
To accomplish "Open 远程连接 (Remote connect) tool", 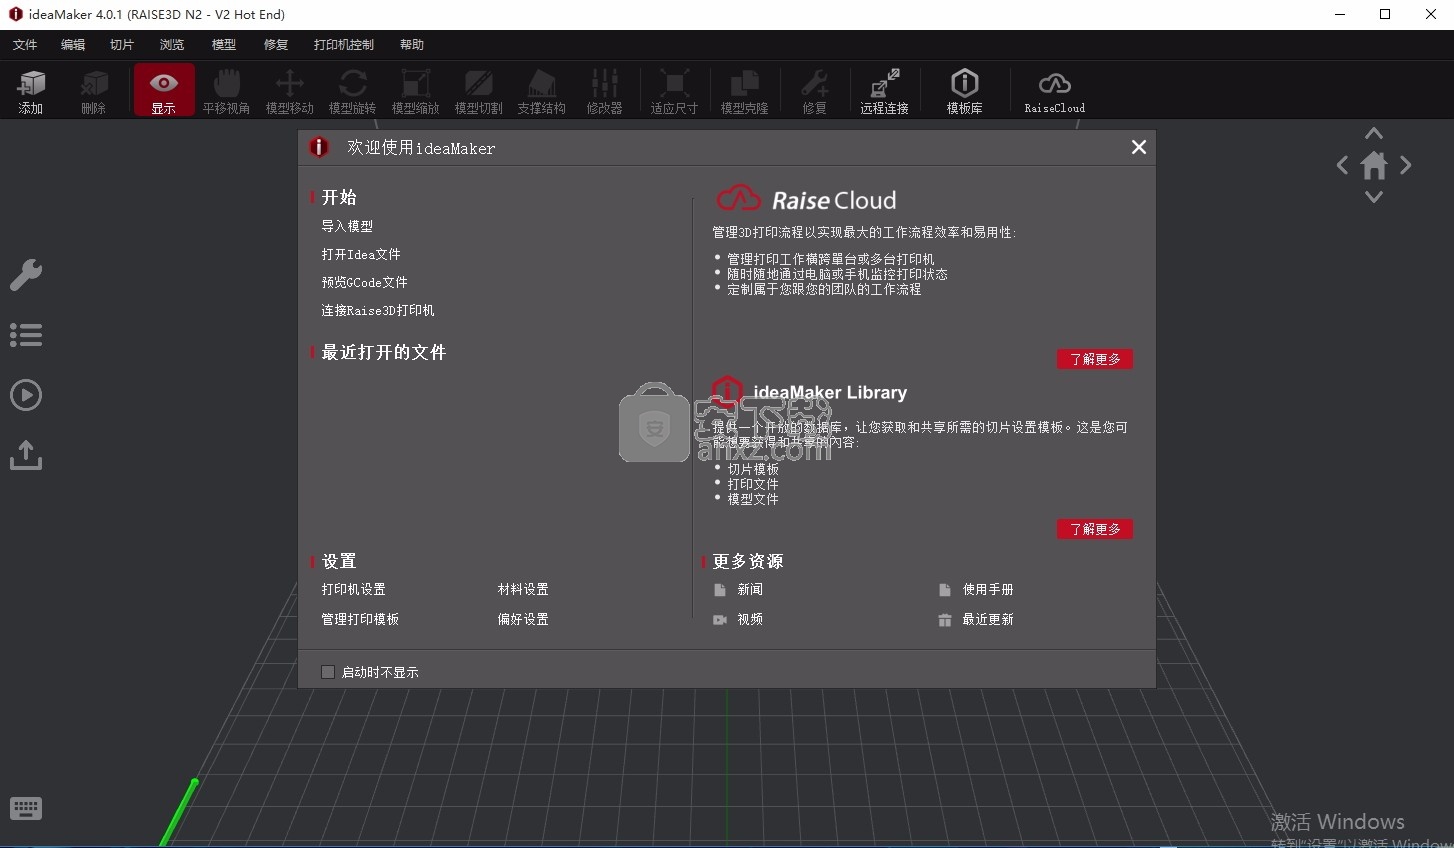I will click(x=885, y=91).
